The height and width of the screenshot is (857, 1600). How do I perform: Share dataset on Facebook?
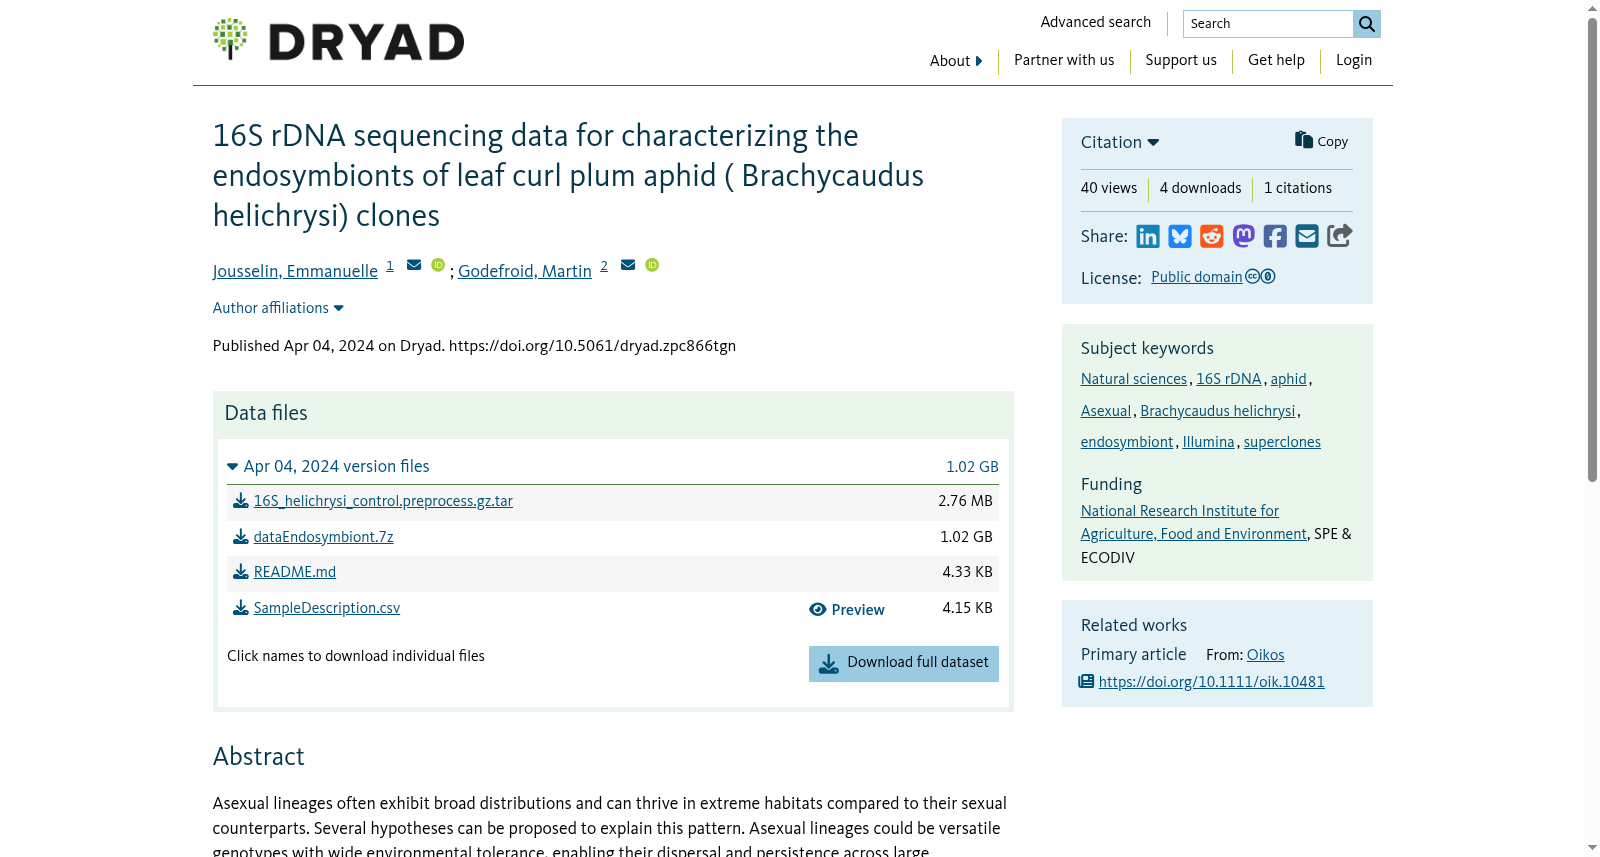coord(1275,236)
